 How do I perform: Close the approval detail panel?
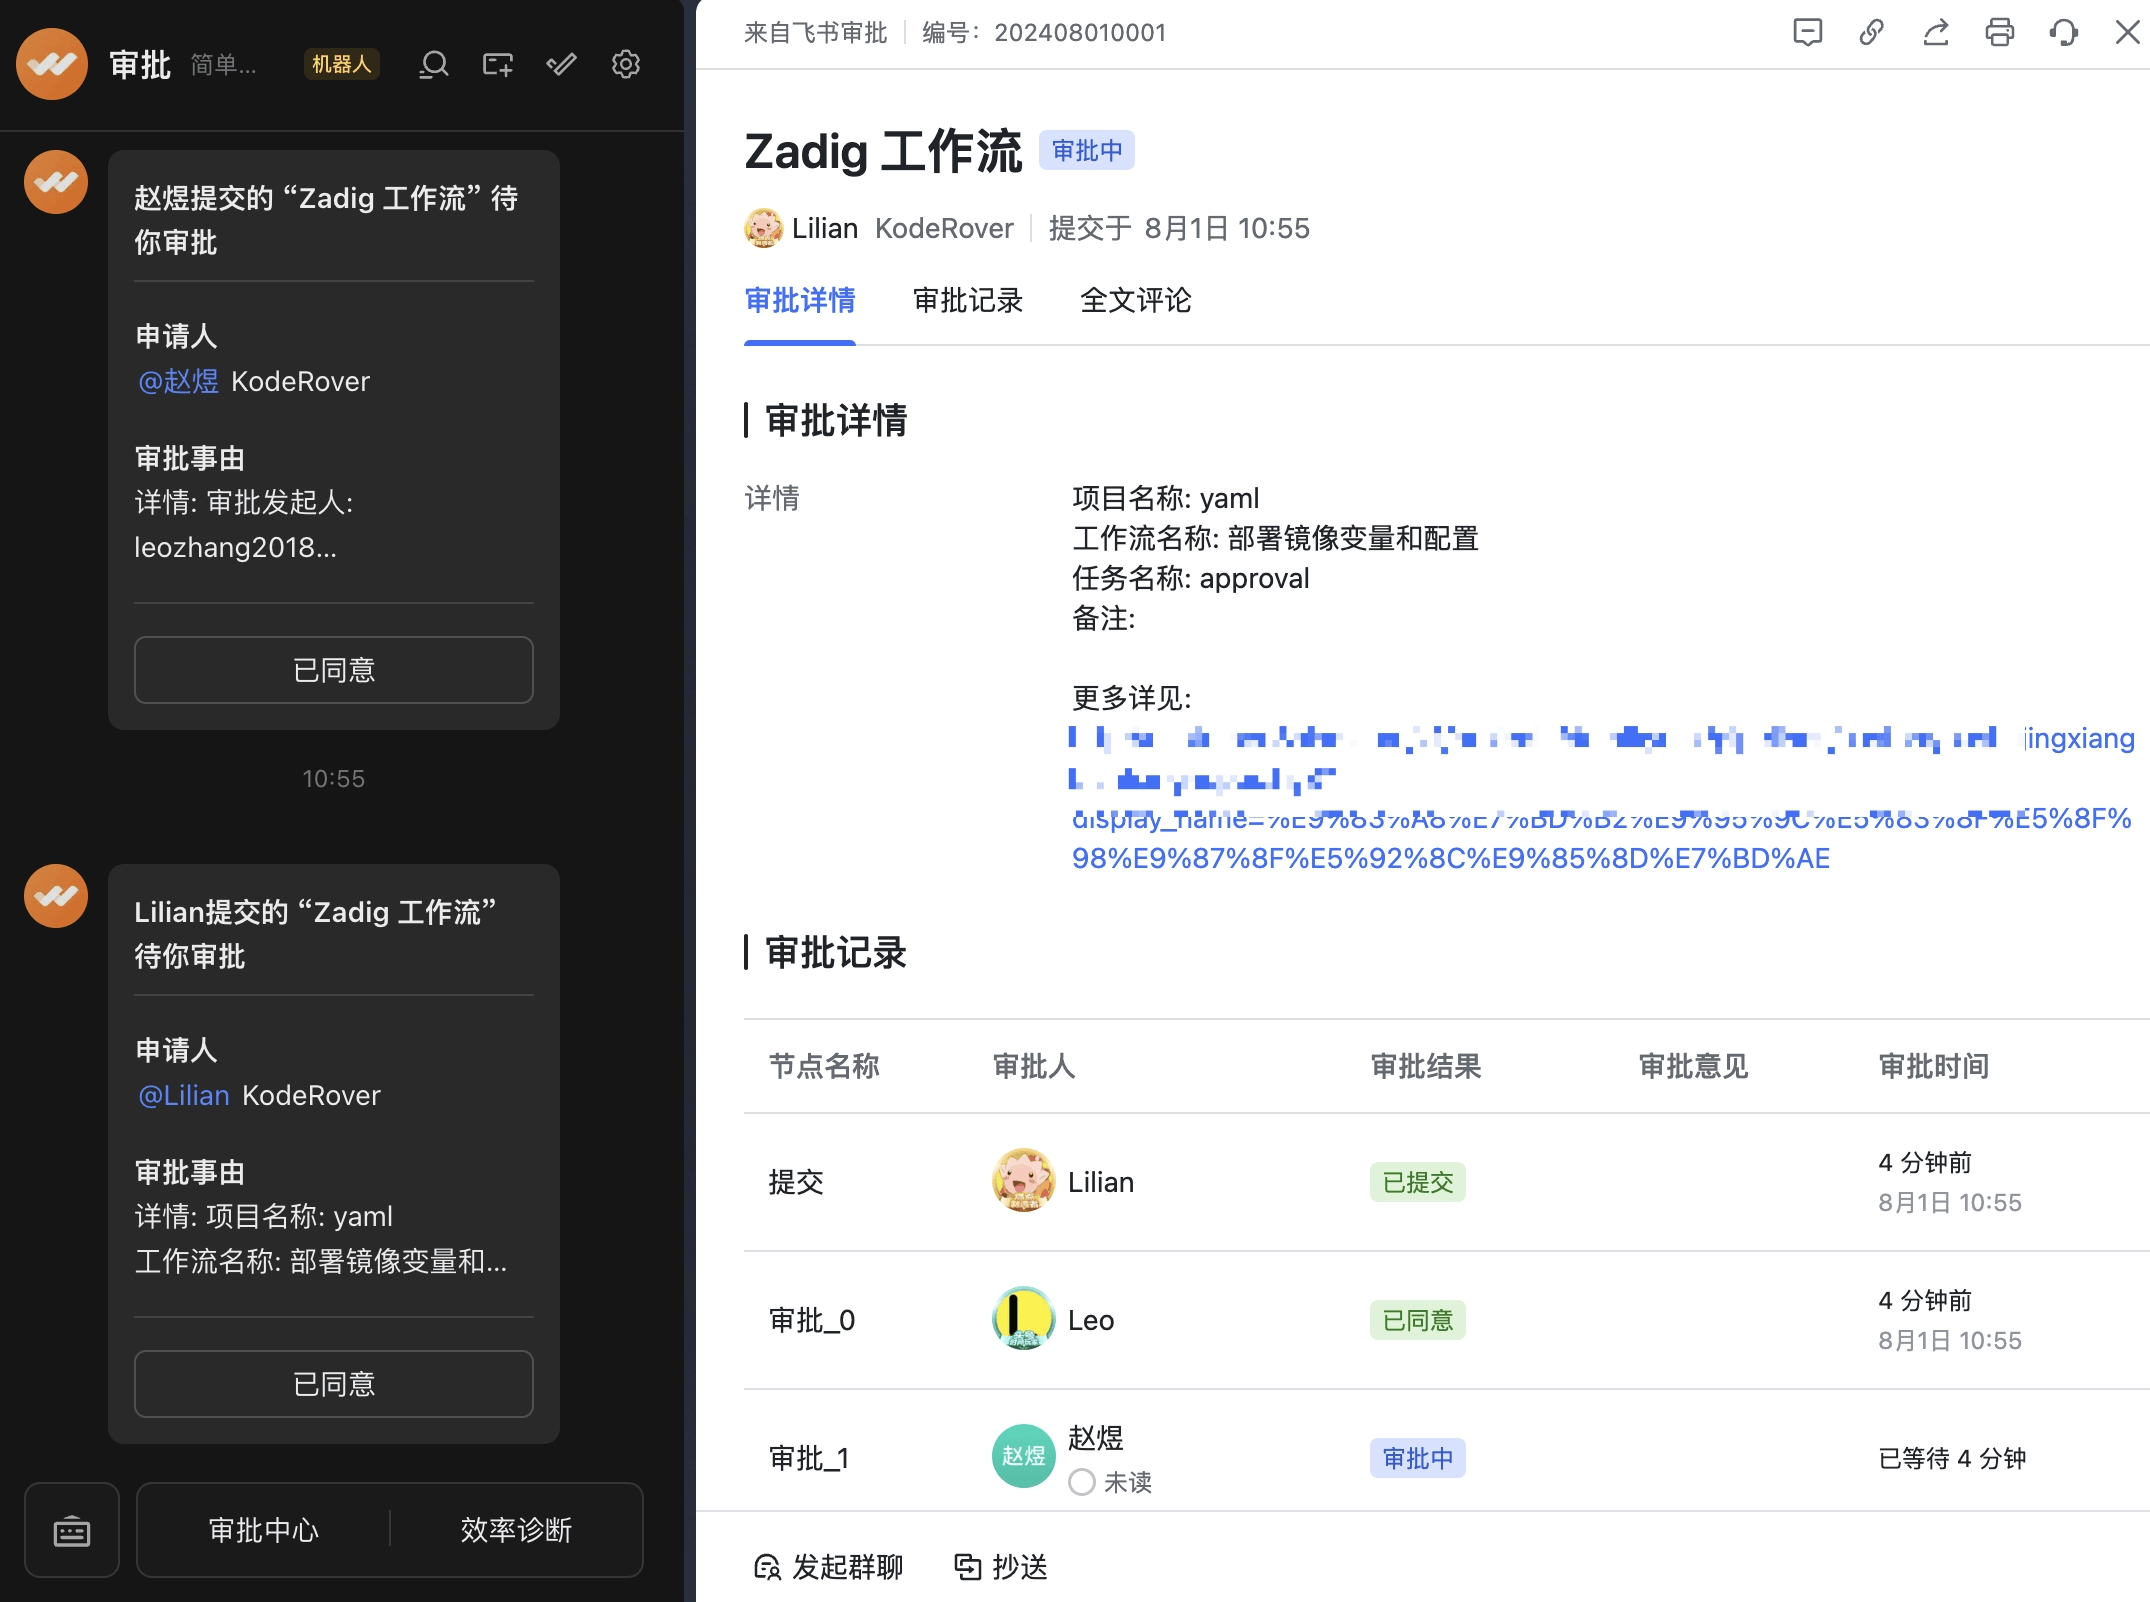pos(2128,33)
